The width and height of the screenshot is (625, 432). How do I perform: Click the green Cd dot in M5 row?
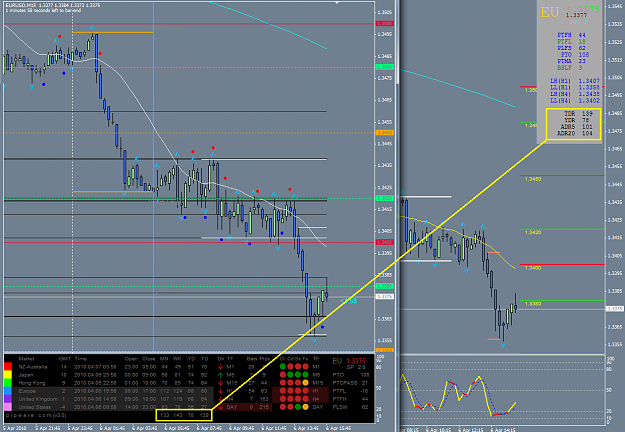click(x=290, y=375)
